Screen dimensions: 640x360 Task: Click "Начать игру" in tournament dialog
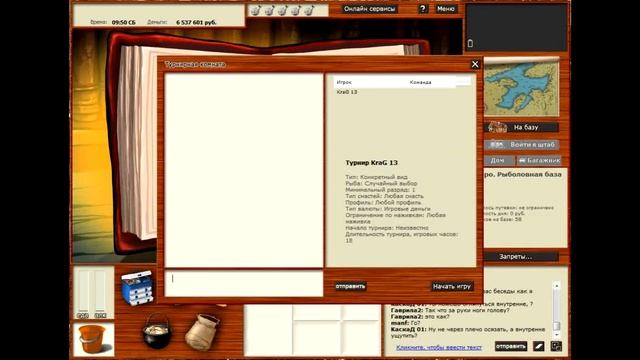[x=452, y=286]
